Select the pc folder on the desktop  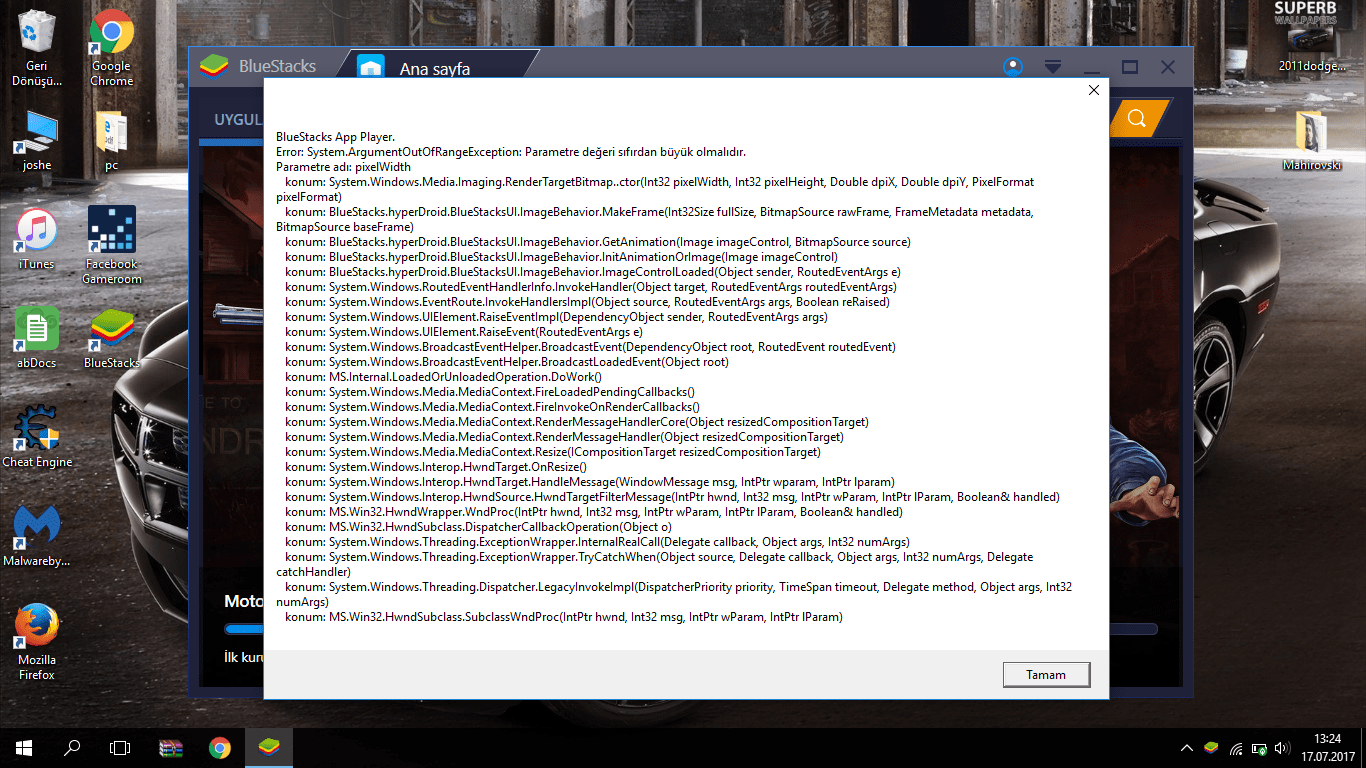(111, 140)
